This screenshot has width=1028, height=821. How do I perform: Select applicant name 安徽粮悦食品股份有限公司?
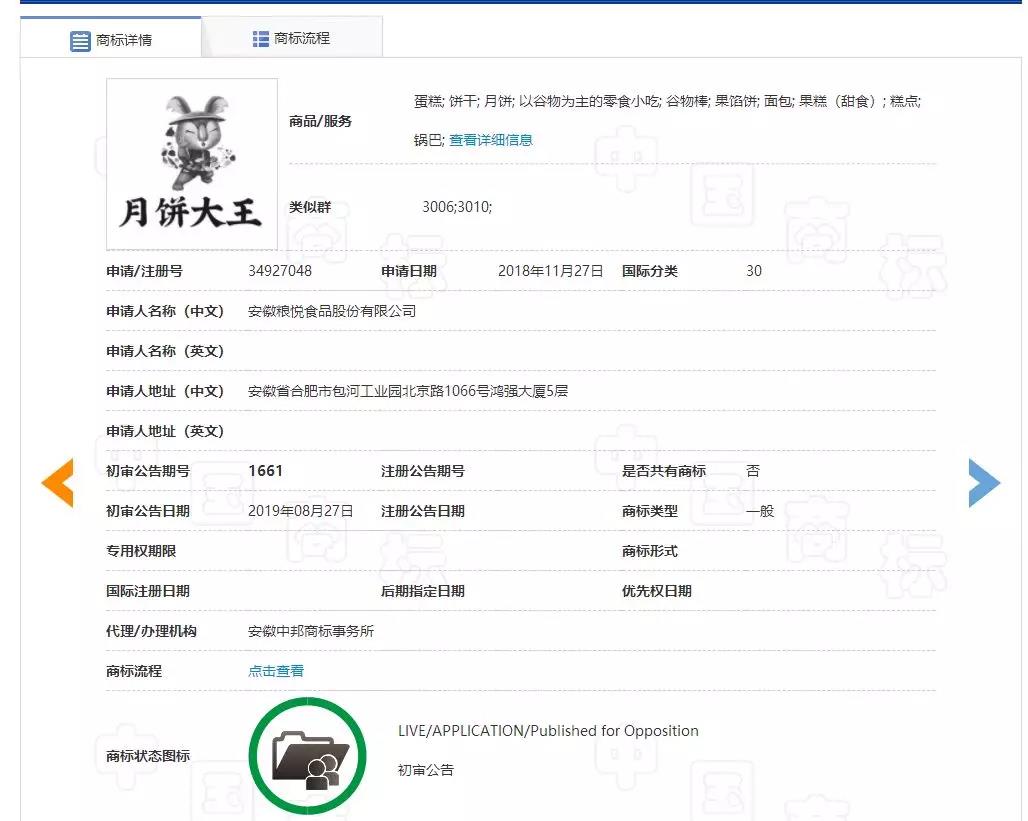tap(332, 311)
